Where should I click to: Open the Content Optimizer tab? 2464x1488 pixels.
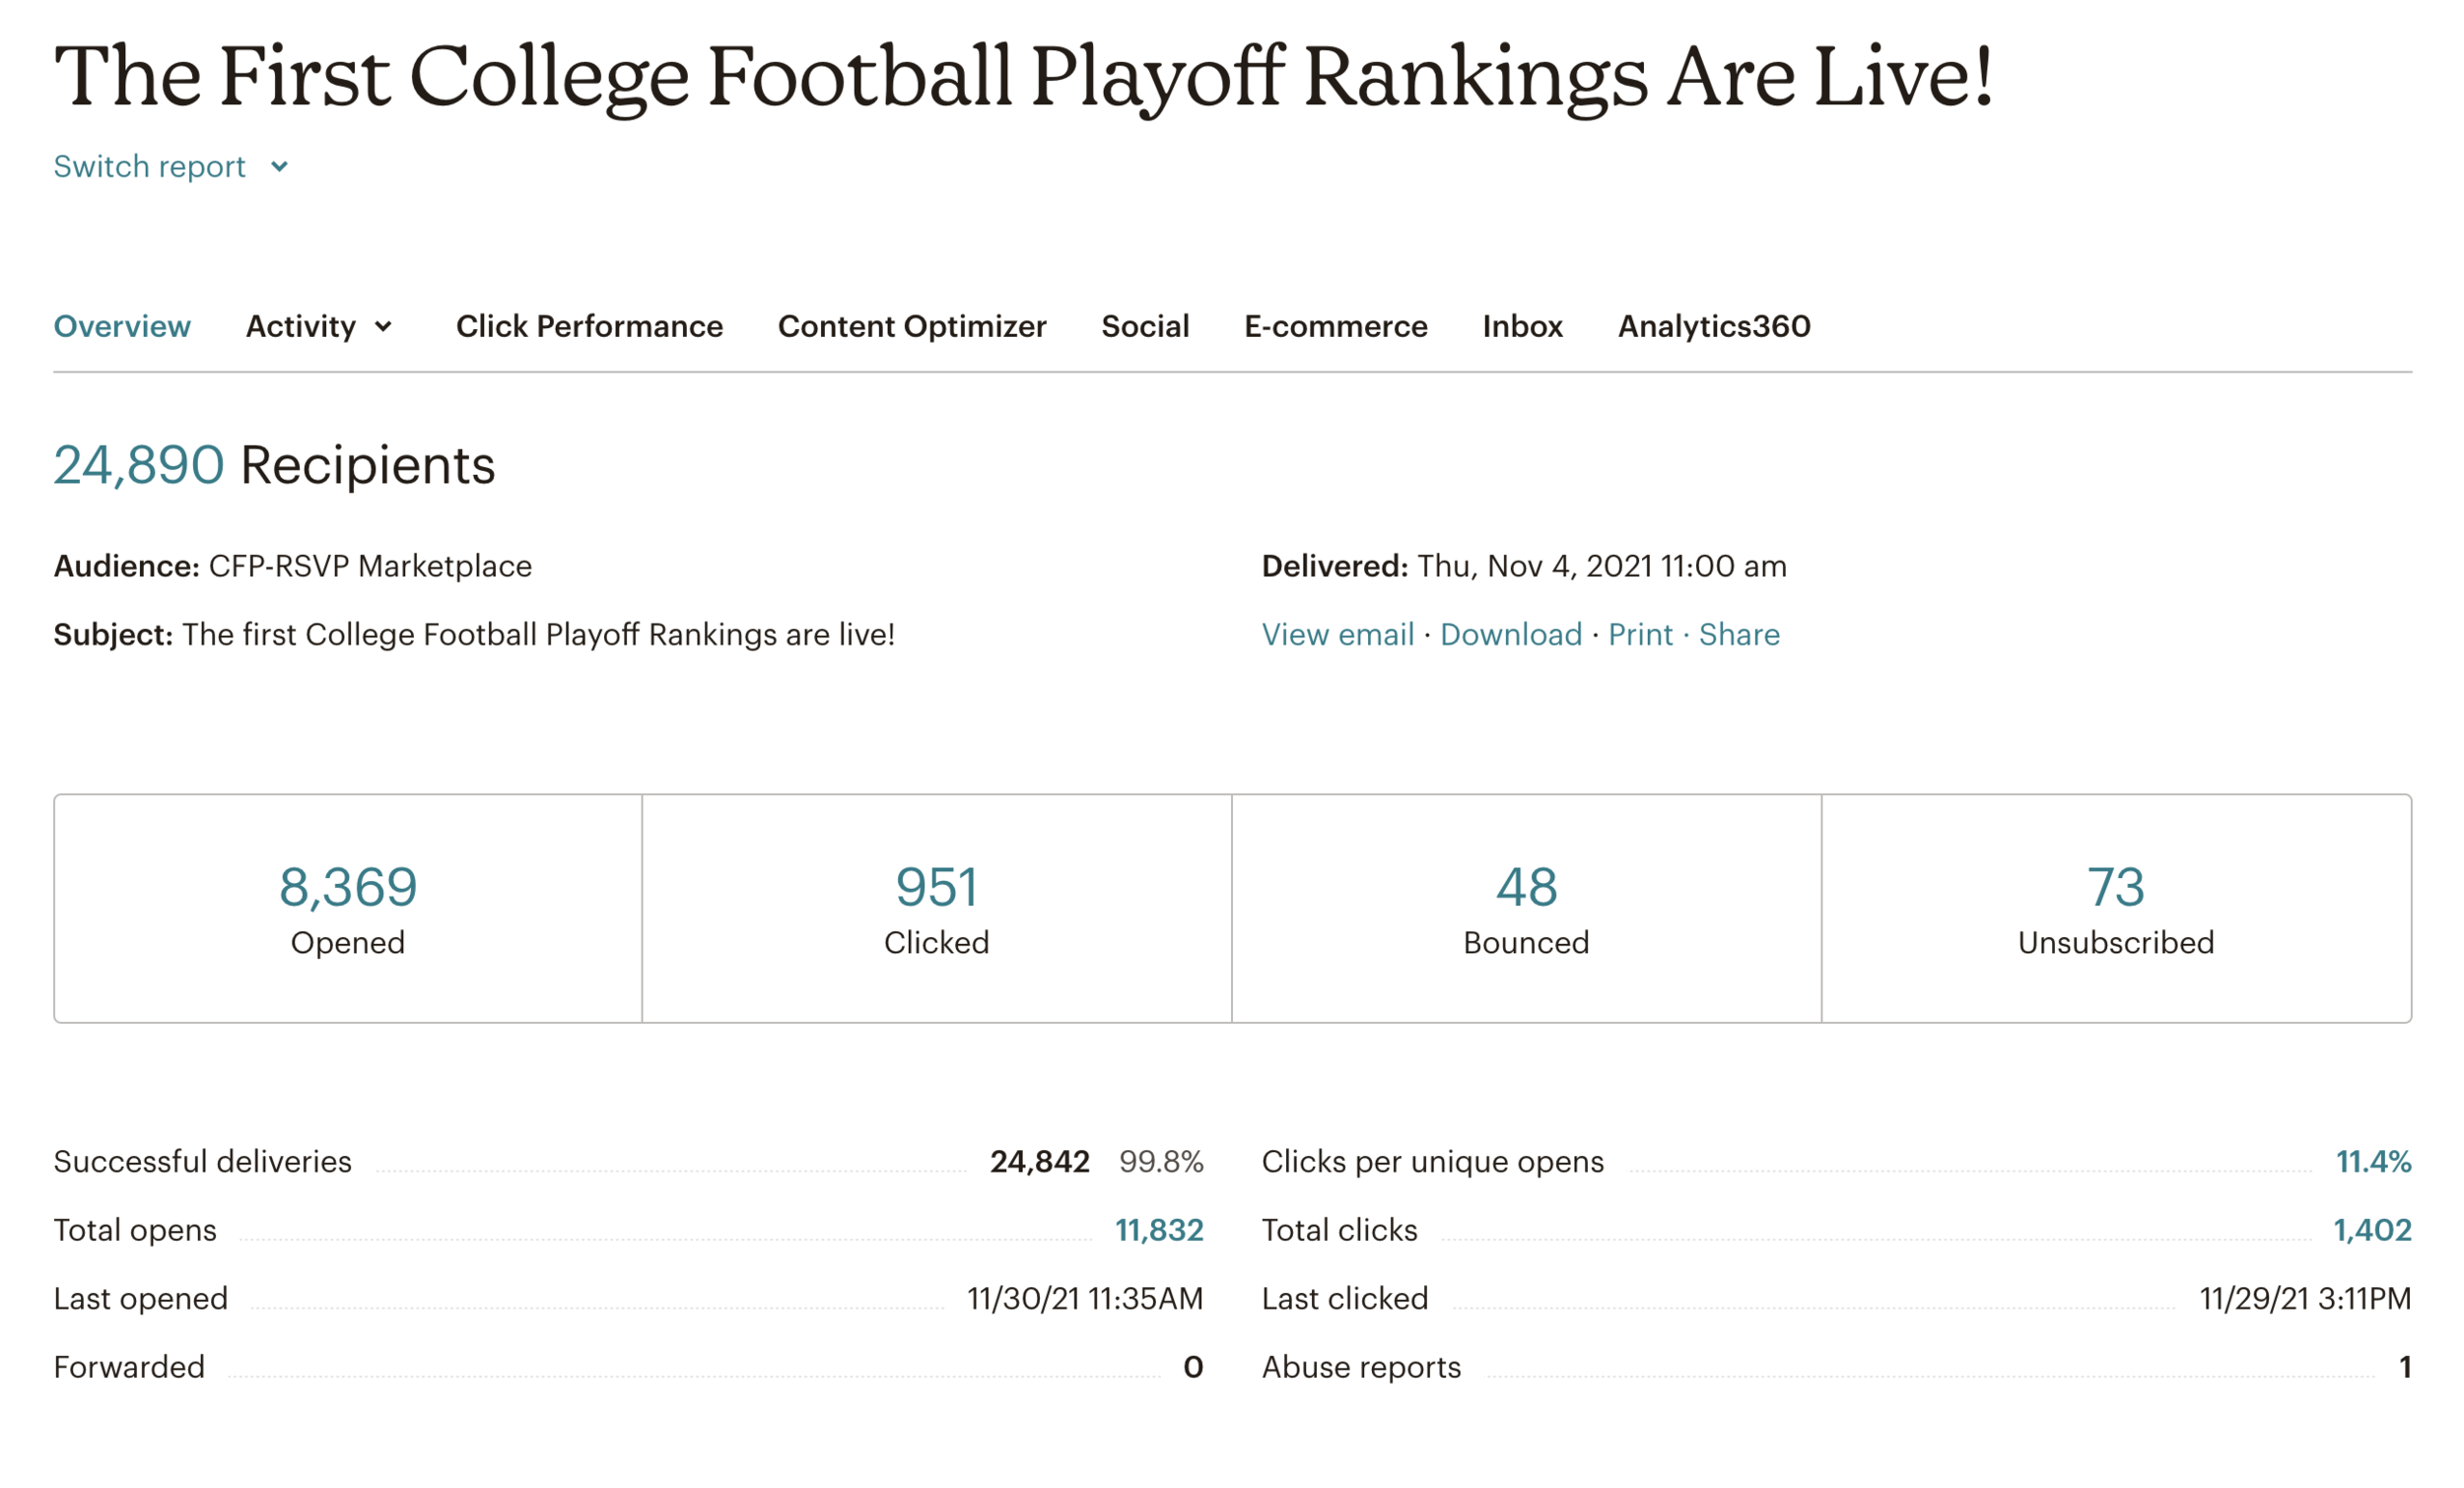(911, 326)
